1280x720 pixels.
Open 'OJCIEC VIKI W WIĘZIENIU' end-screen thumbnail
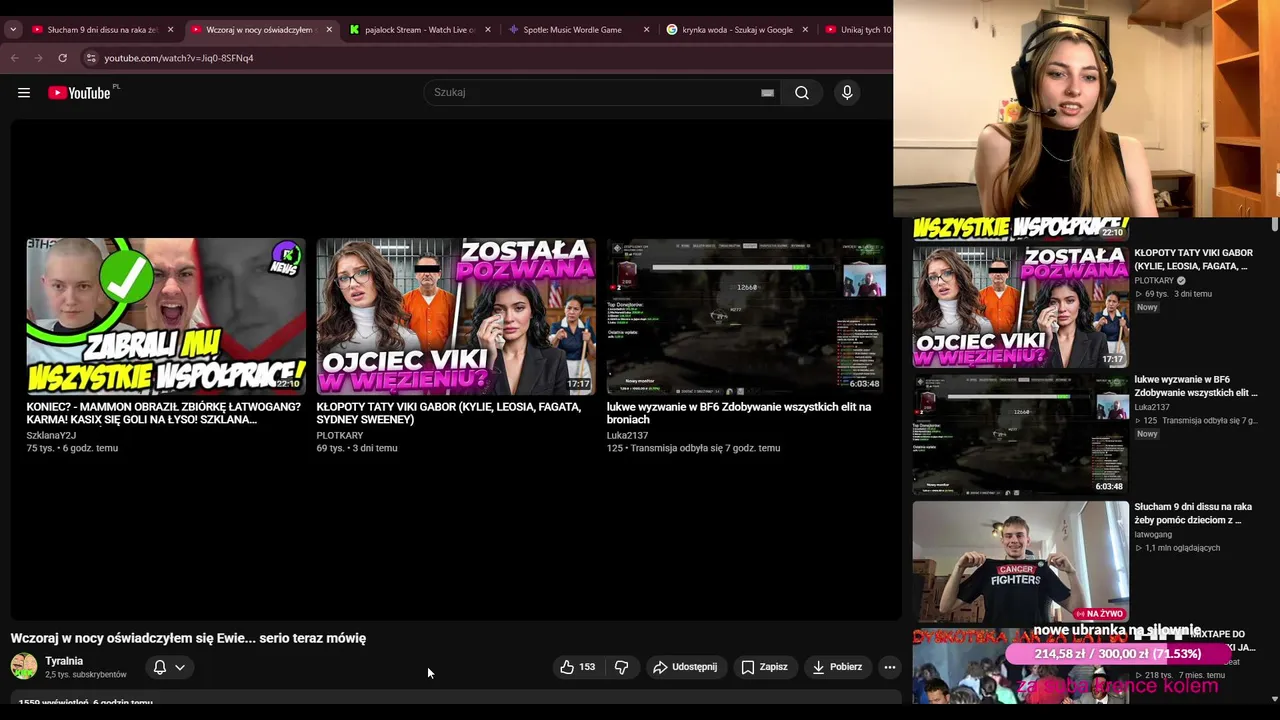point(456,316)
